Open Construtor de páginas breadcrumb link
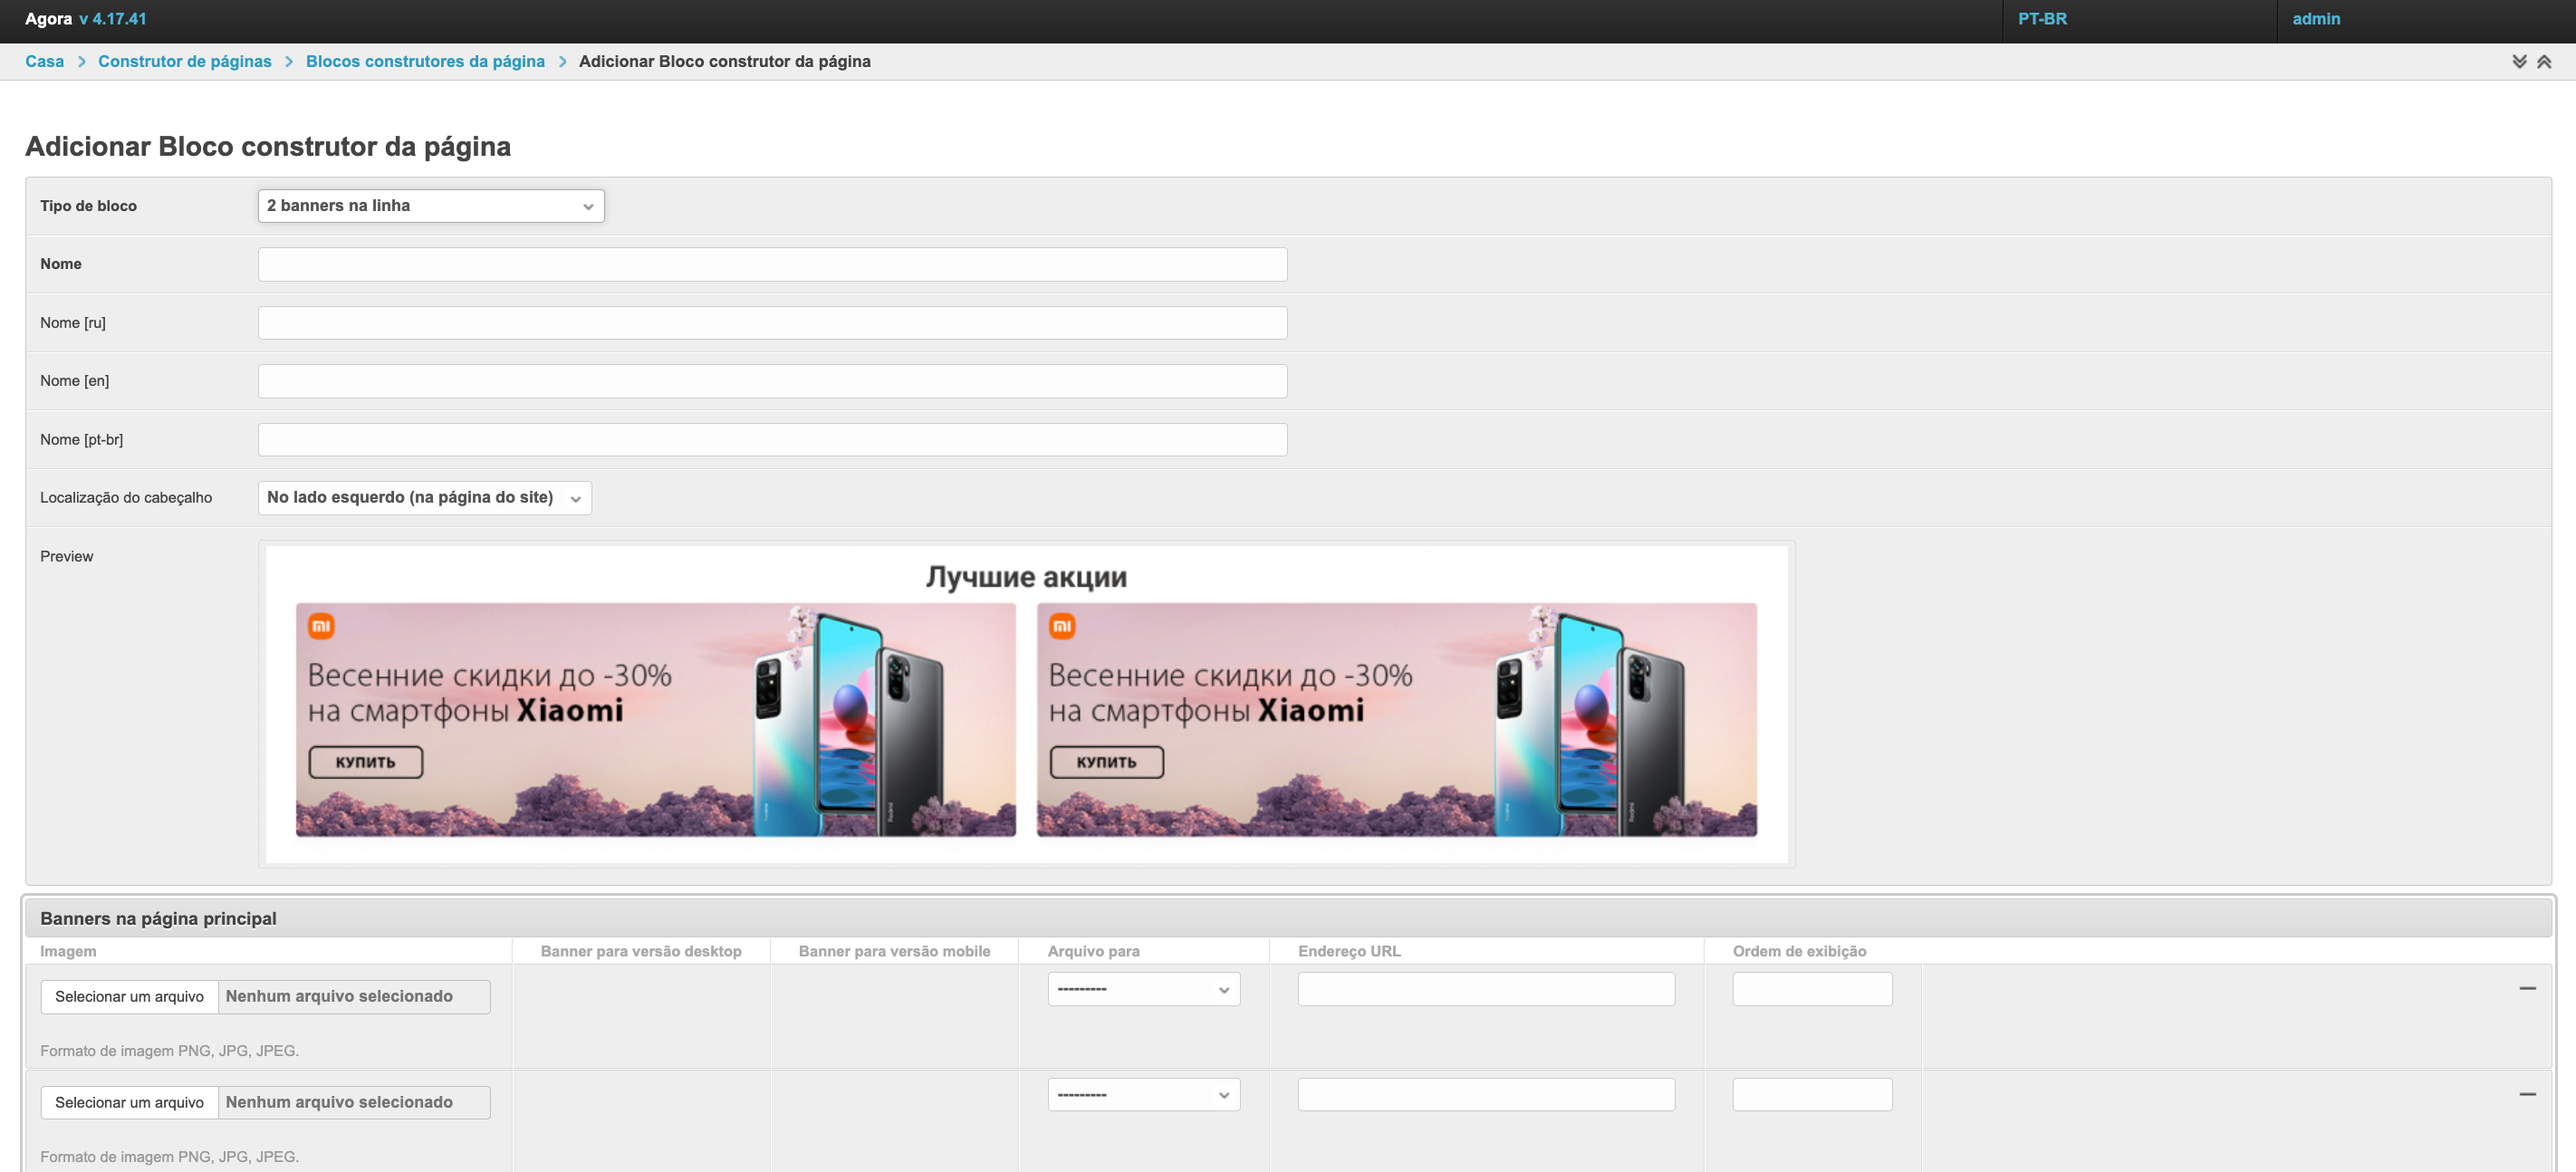 point(184,62)
